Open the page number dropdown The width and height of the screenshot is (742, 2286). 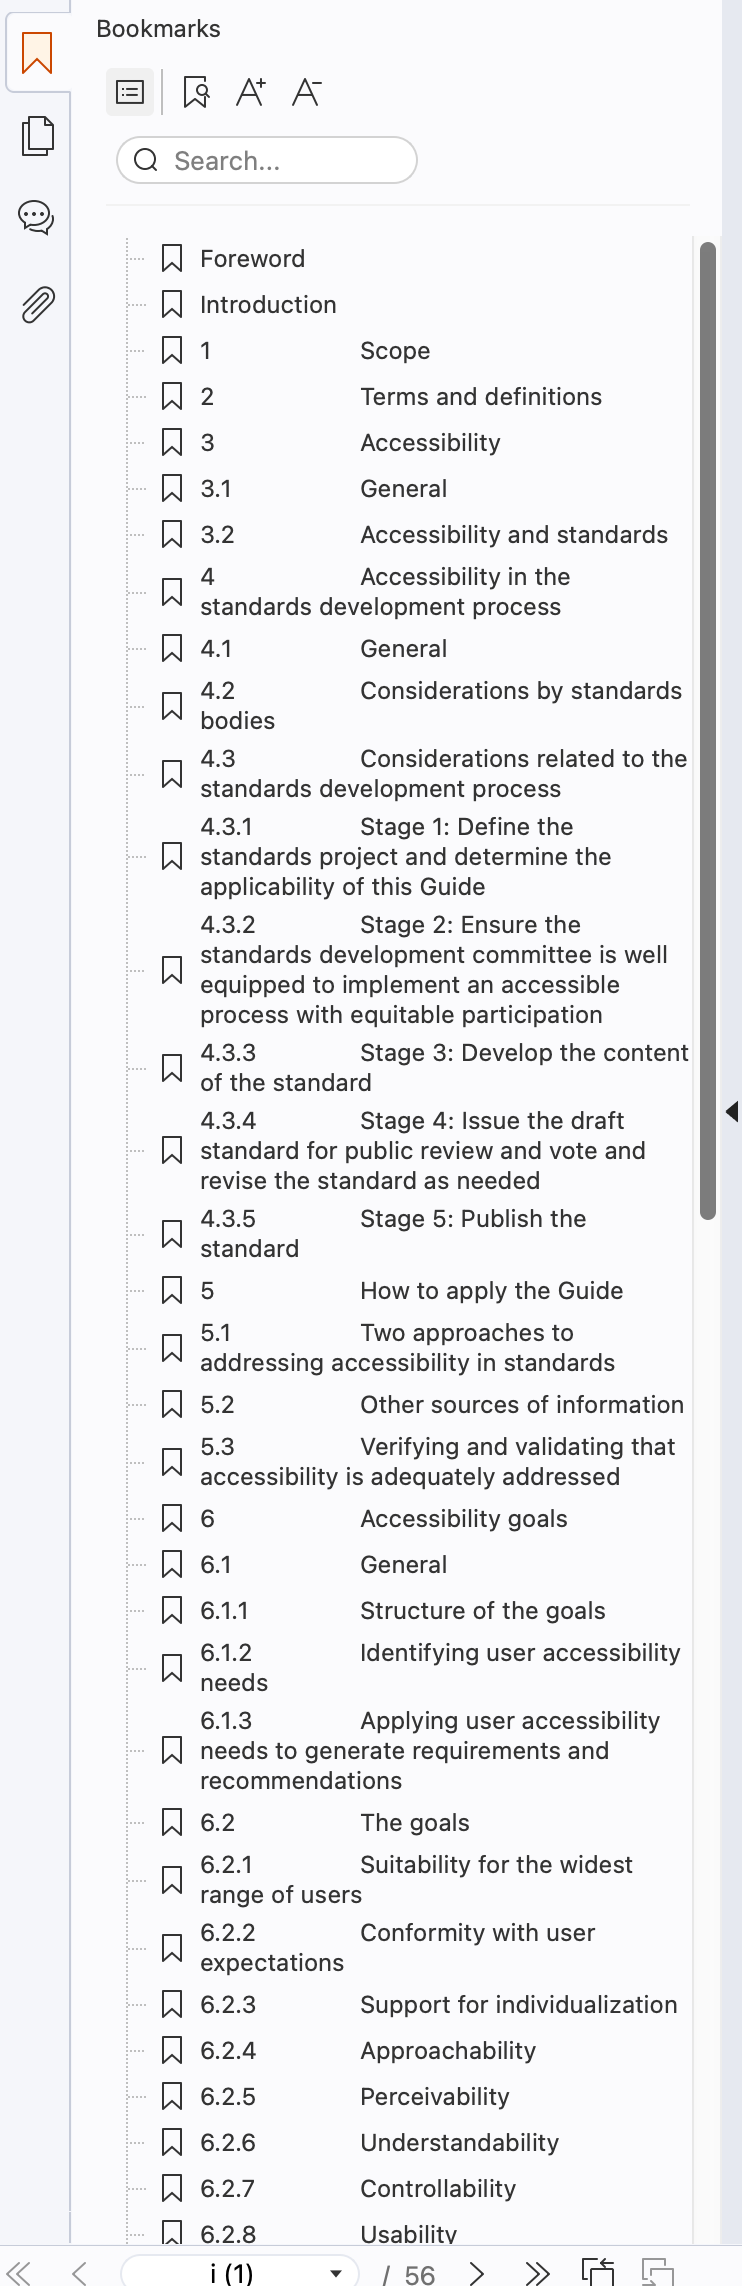tap(337, 2273)
